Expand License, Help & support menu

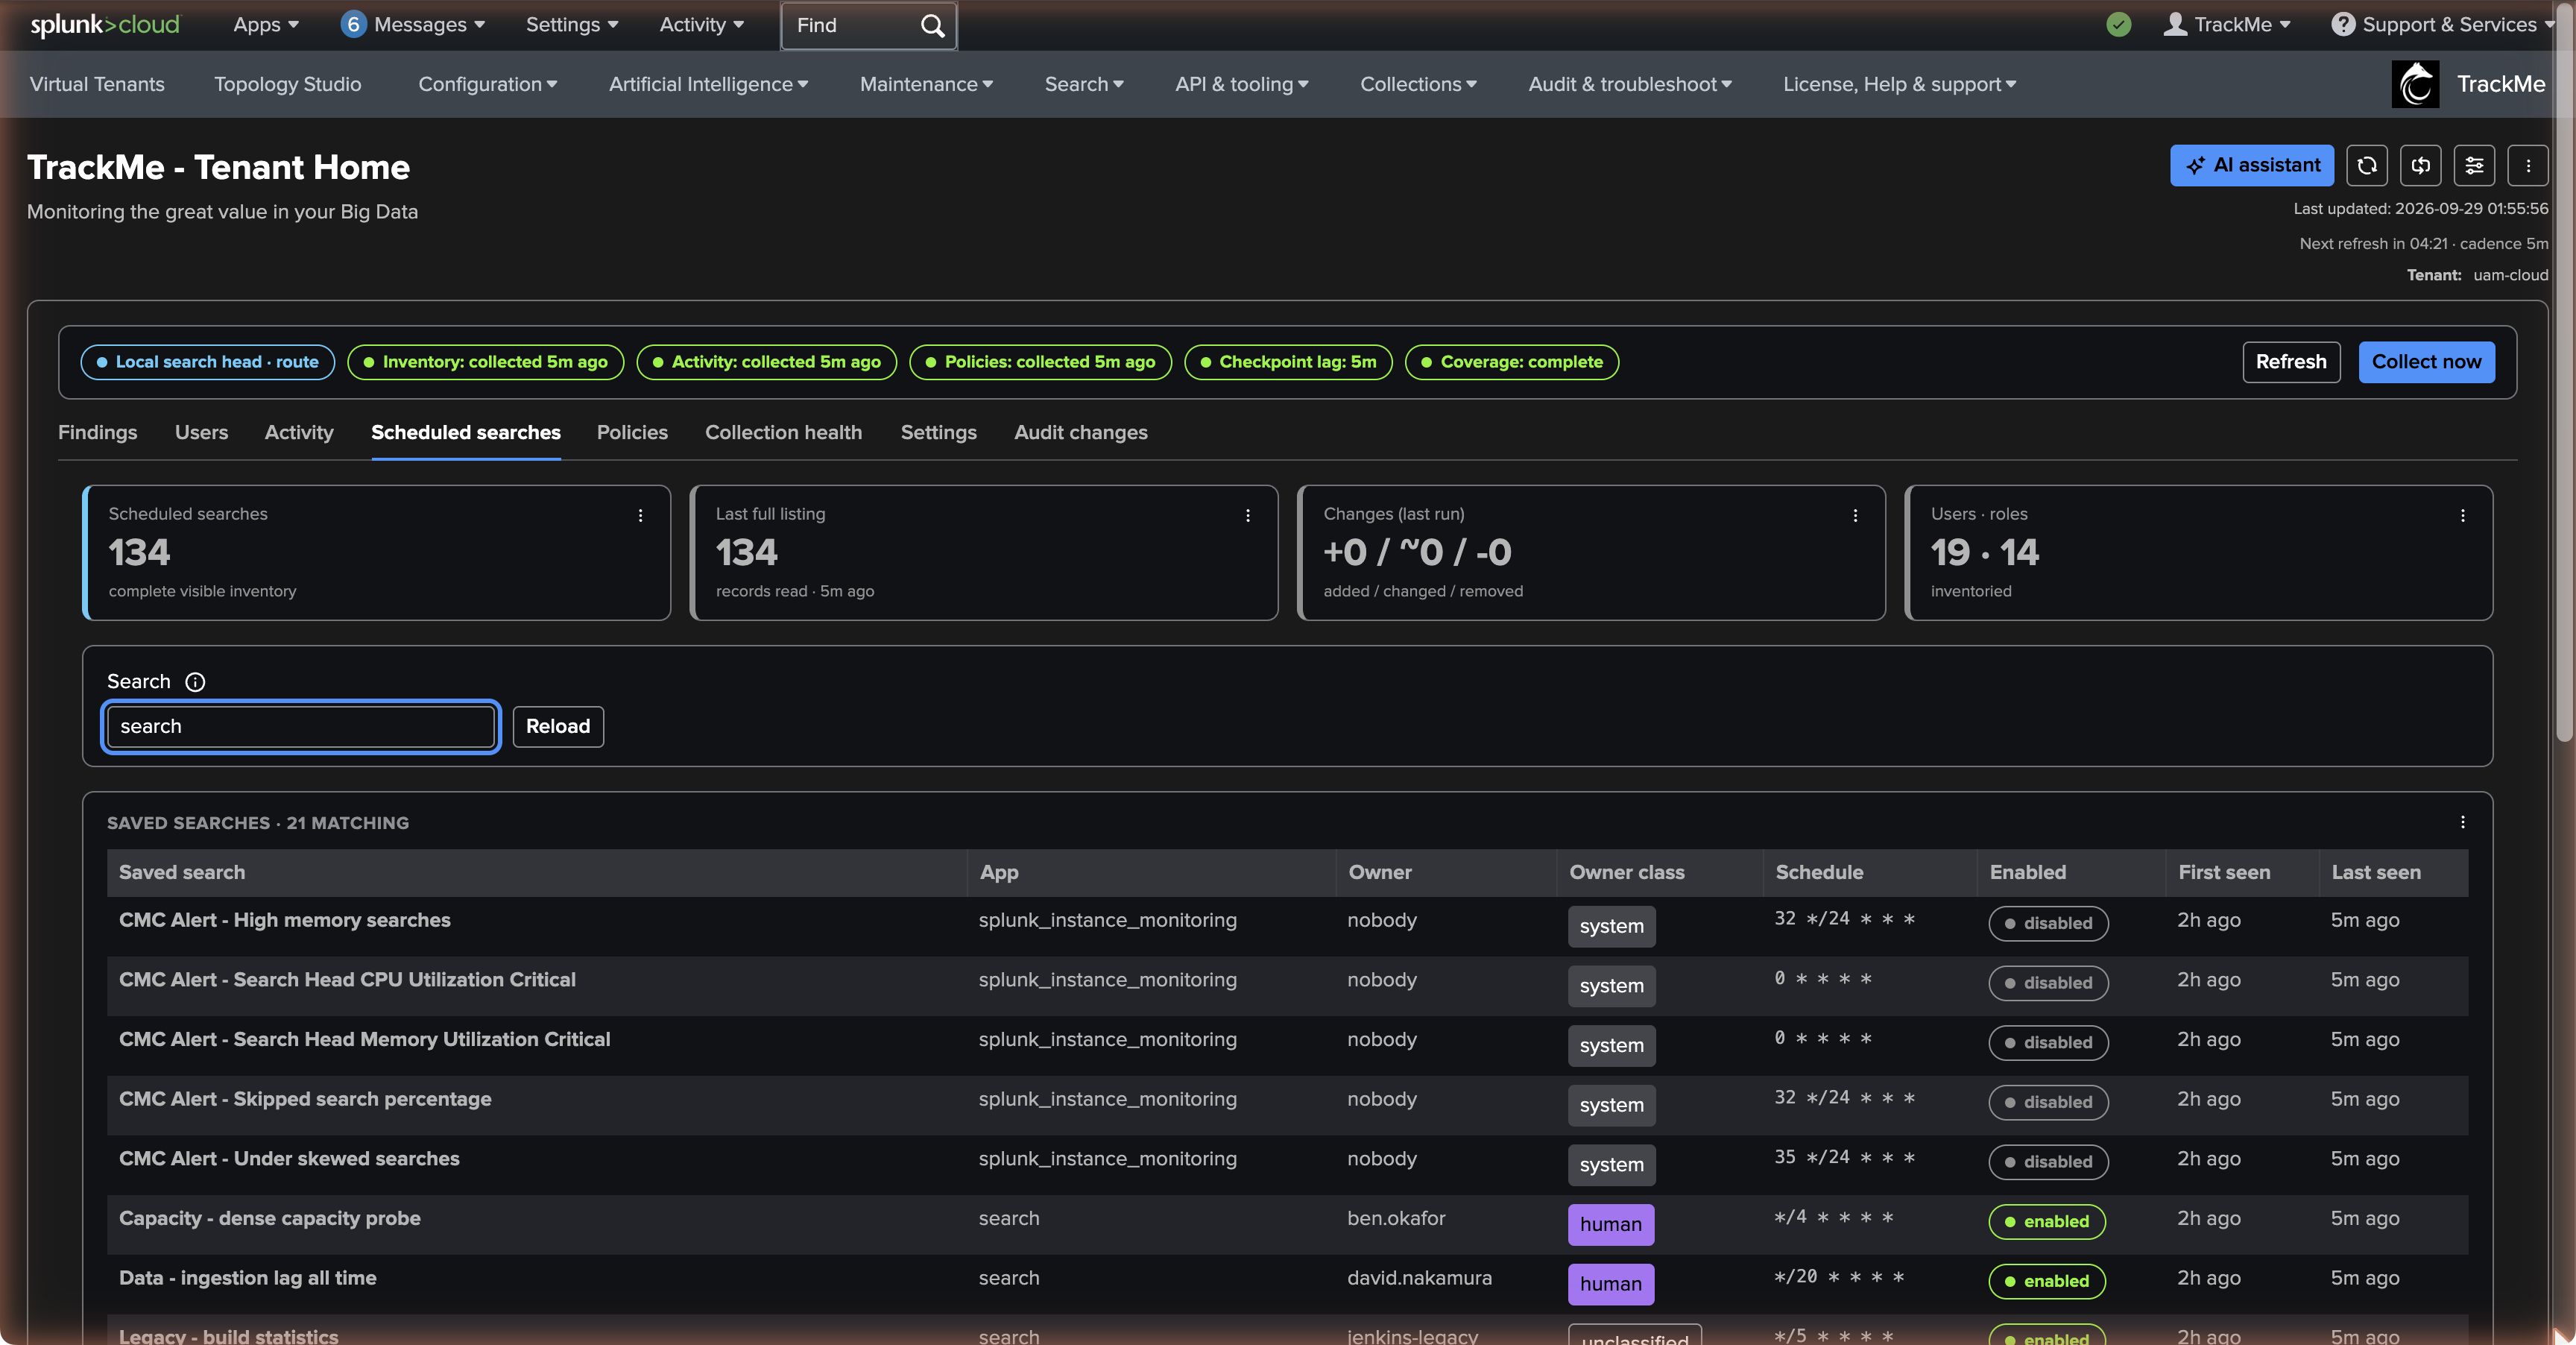pos(1899,84)
